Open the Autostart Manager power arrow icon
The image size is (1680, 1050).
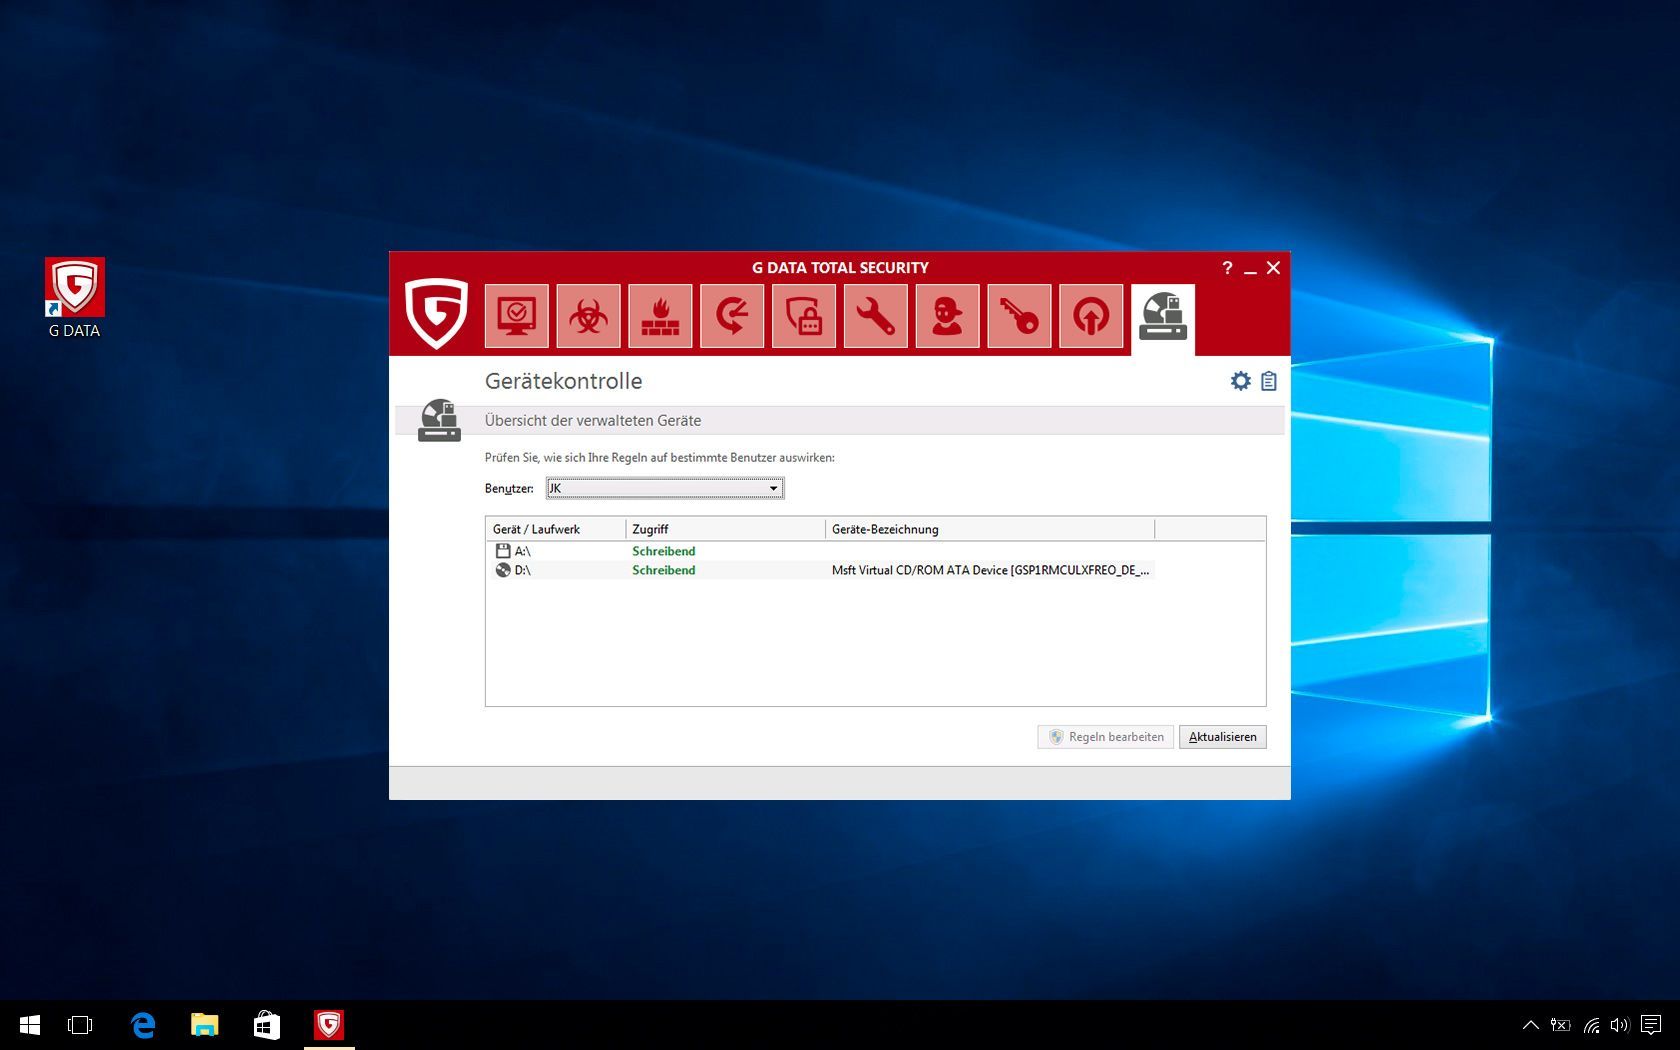1091,316
